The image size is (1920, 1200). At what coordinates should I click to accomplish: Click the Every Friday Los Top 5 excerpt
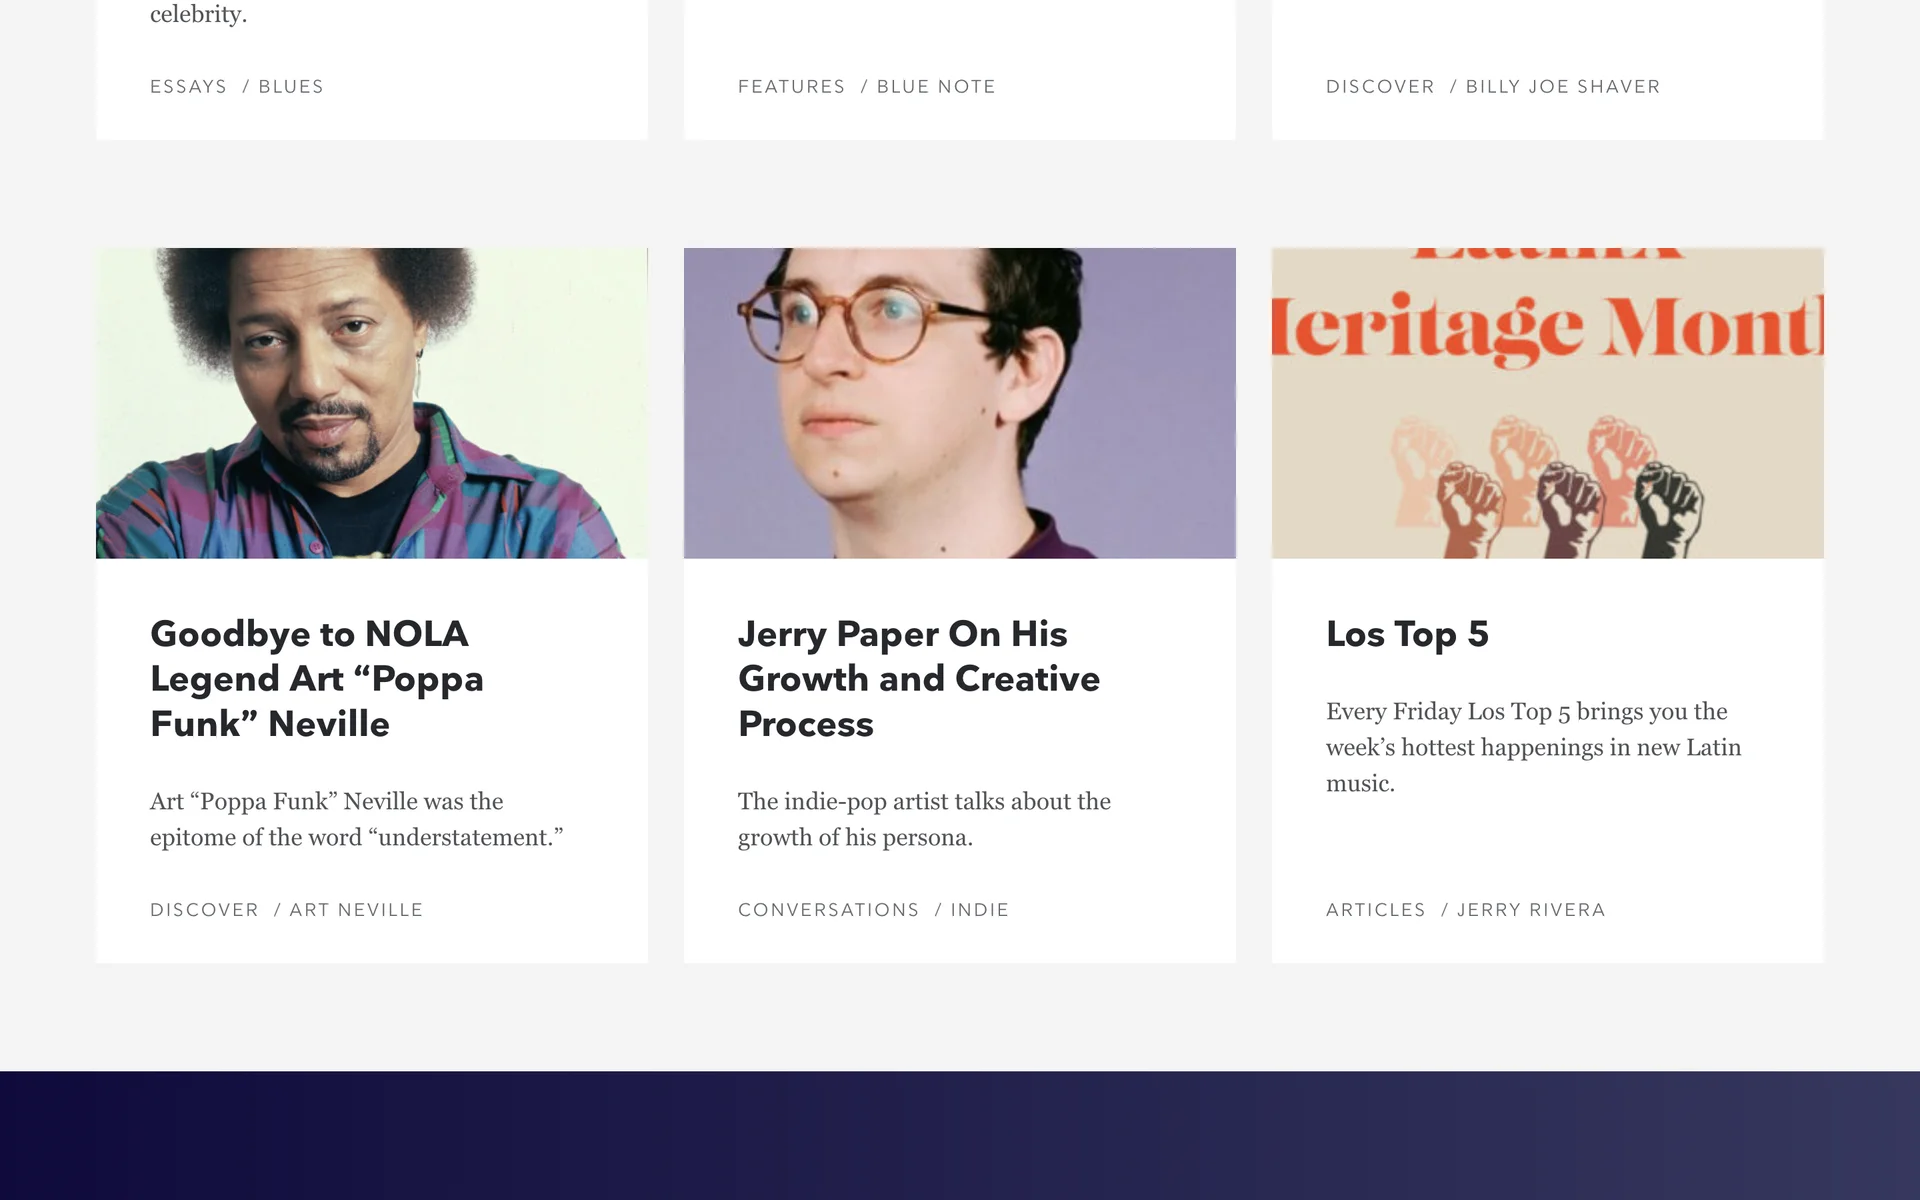click(x=1534, y=747)
